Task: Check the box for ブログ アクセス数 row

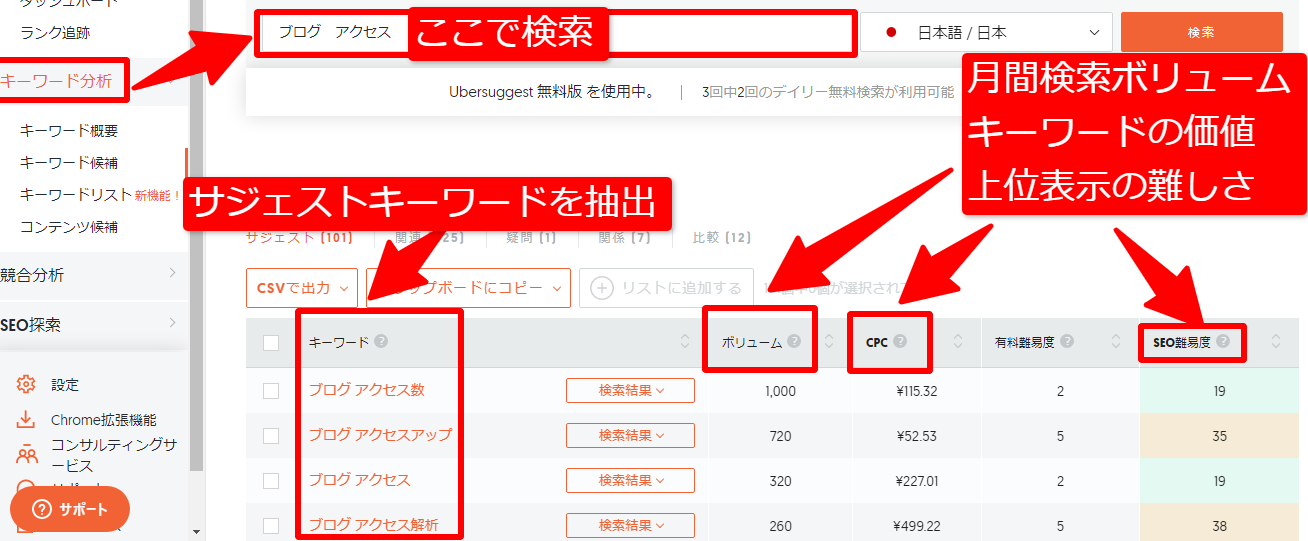Action: 271,390
